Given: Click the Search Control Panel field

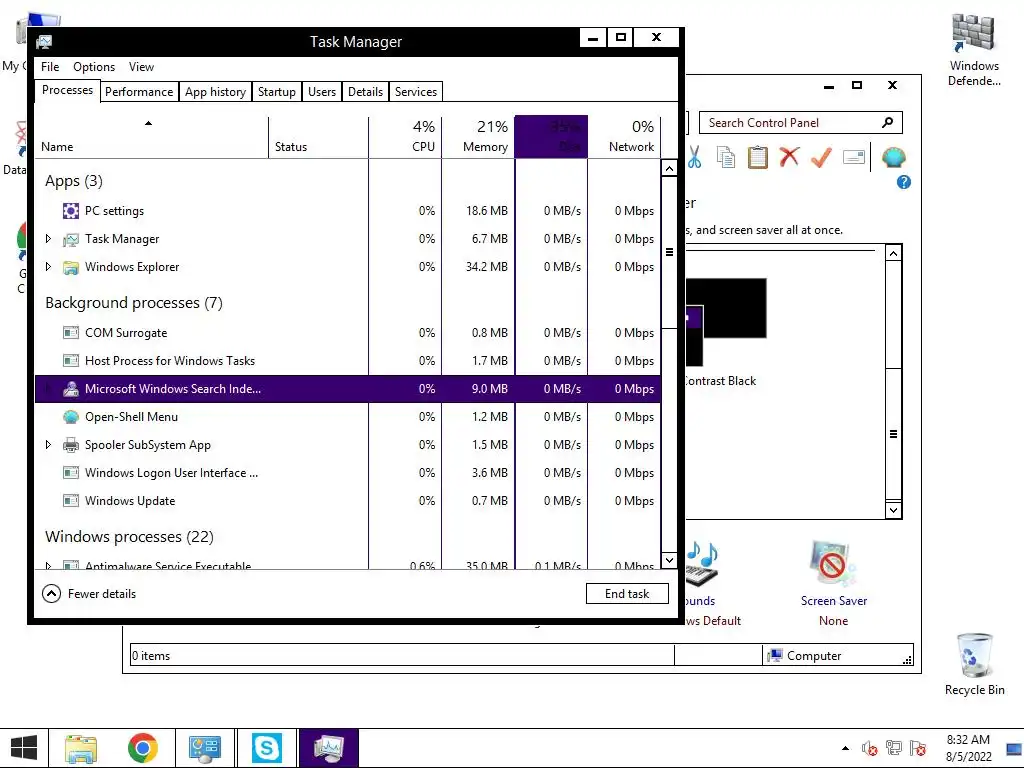Looking at the screenshot, I should click(x=801, y=123).
